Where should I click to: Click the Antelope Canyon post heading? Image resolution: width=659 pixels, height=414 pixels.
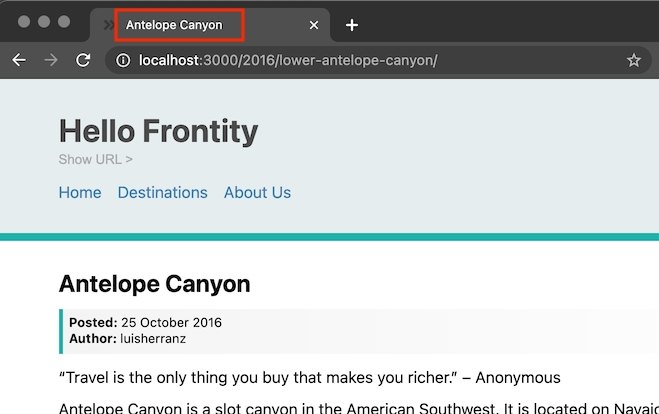pos(154,284)
